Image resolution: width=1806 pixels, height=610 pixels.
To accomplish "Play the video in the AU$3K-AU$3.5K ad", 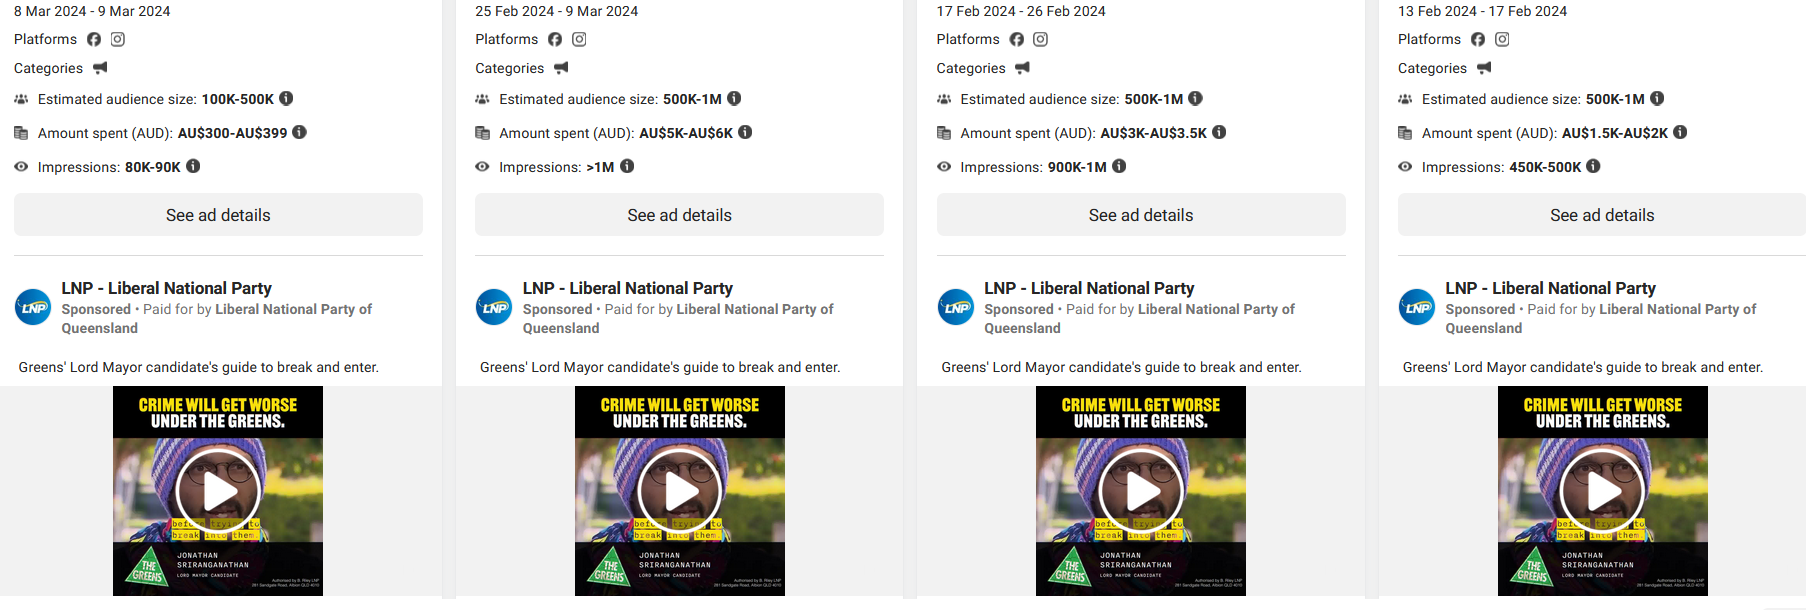I will (x=1141, y=491).
